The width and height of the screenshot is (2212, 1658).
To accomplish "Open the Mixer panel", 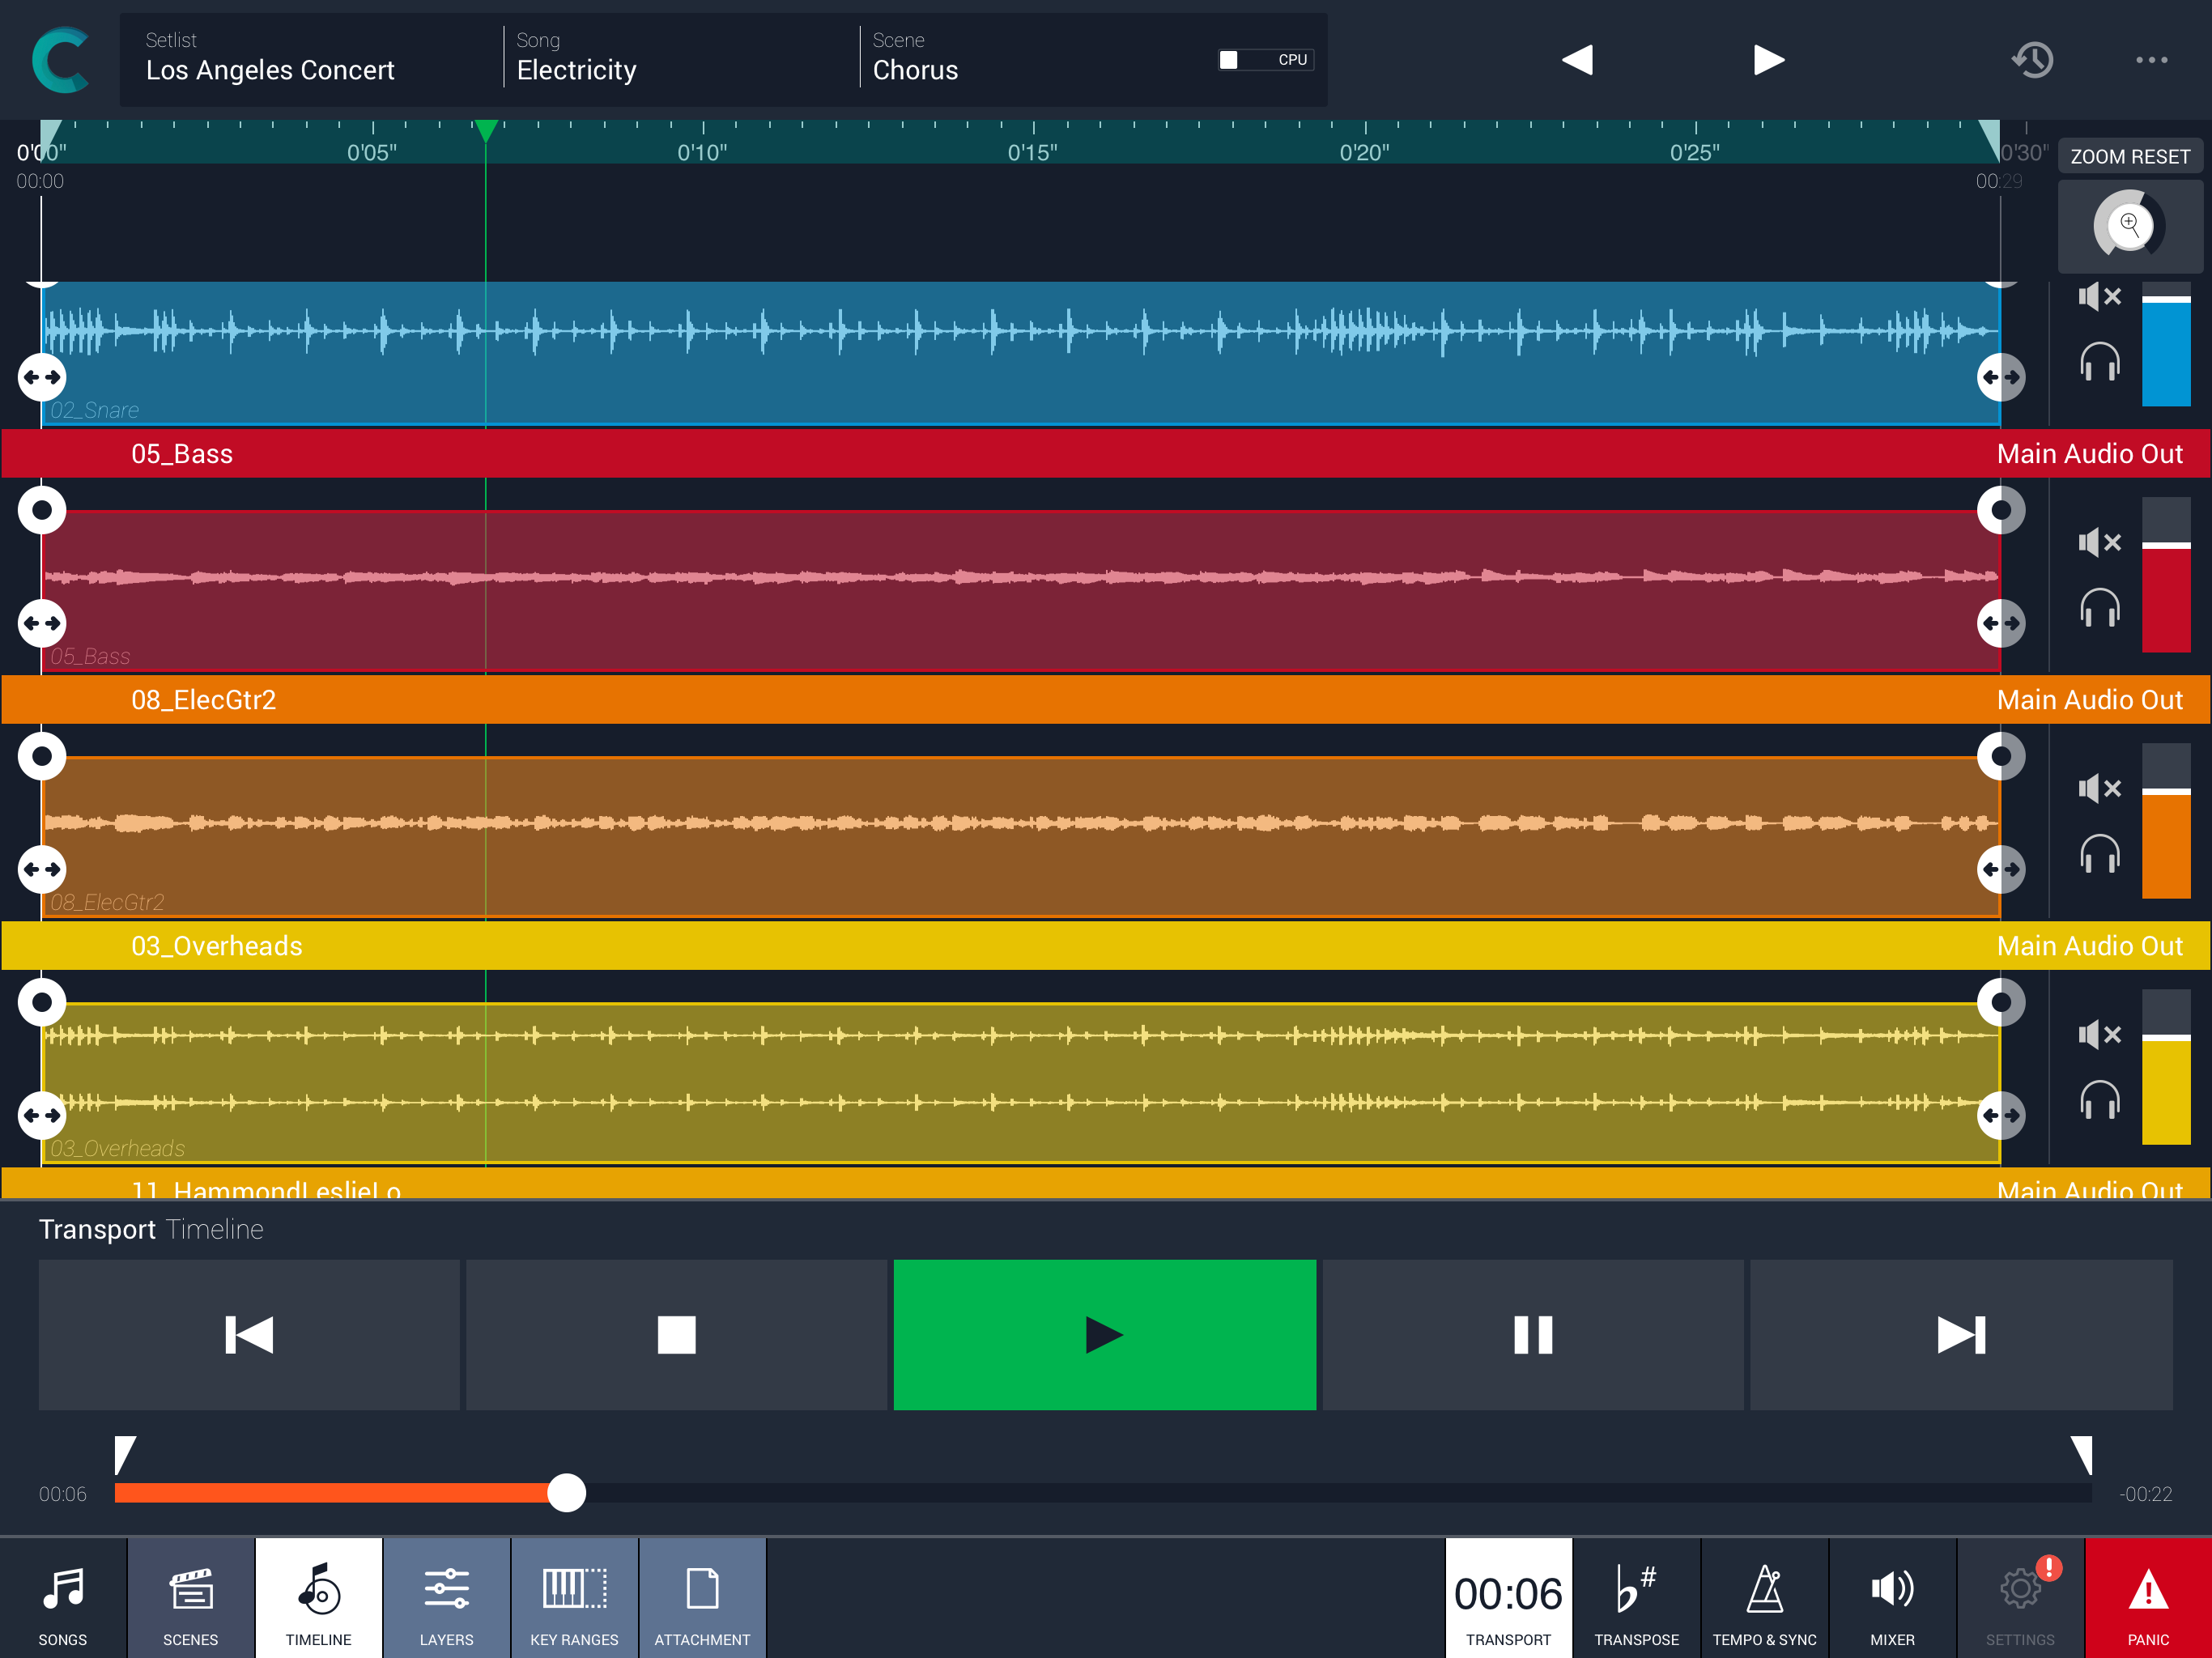I will 1892,1598.
